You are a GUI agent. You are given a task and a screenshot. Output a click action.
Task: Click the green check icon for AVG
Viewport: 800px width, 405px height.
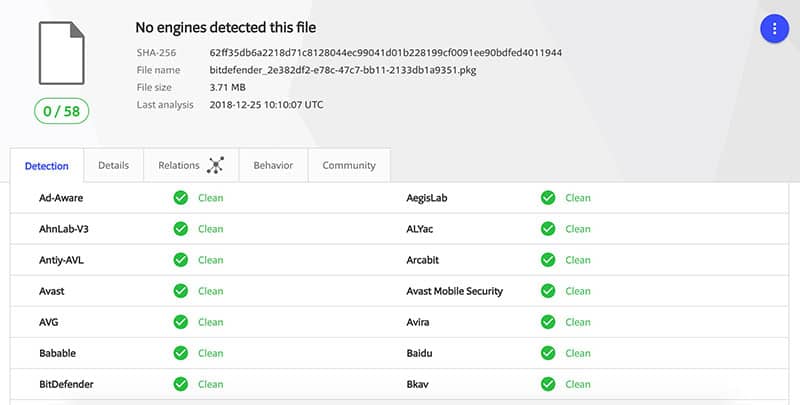click(x=181, y=322)
